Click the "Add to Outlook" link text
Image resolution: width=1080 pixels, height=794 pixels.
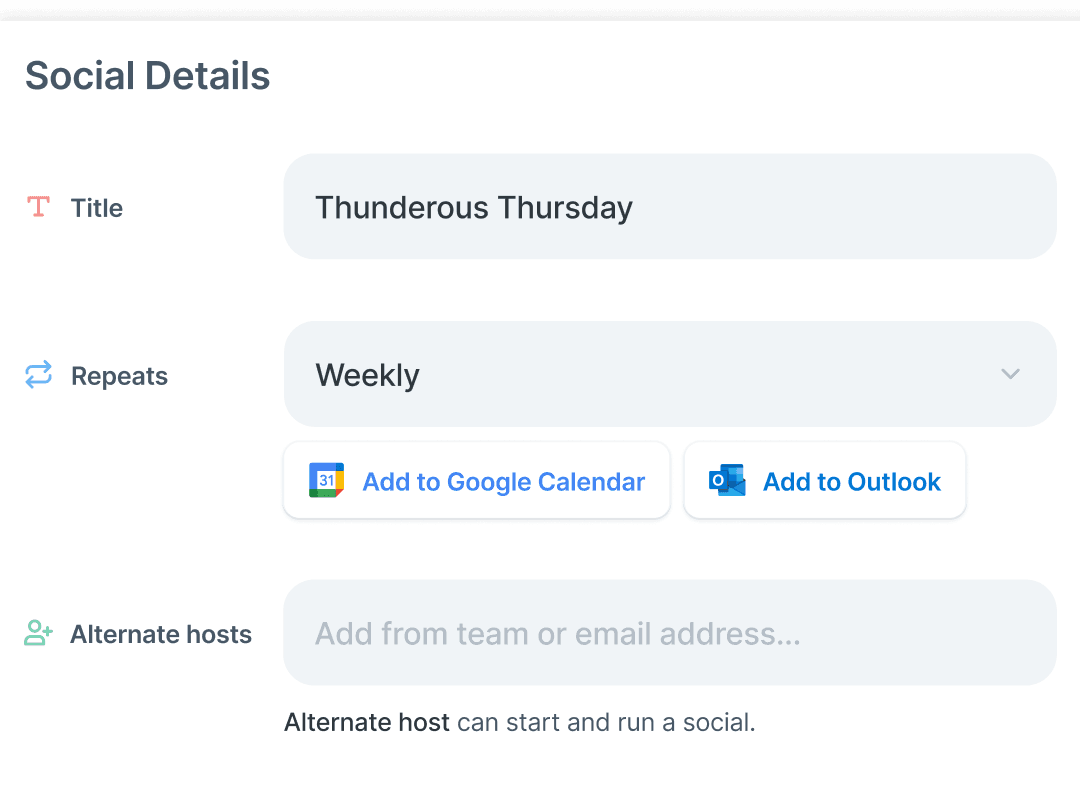click(851, 481)
